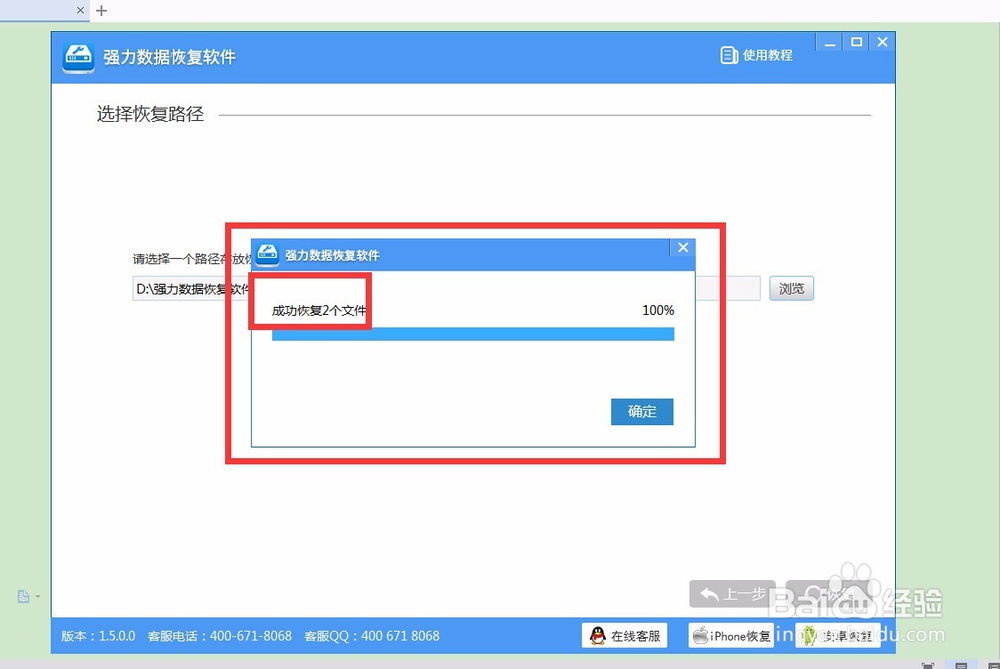Image resolution: width=1000 pixels, height=669 pixels.
Task: Minimize the main recovery software window
Action: pos(830,43)
